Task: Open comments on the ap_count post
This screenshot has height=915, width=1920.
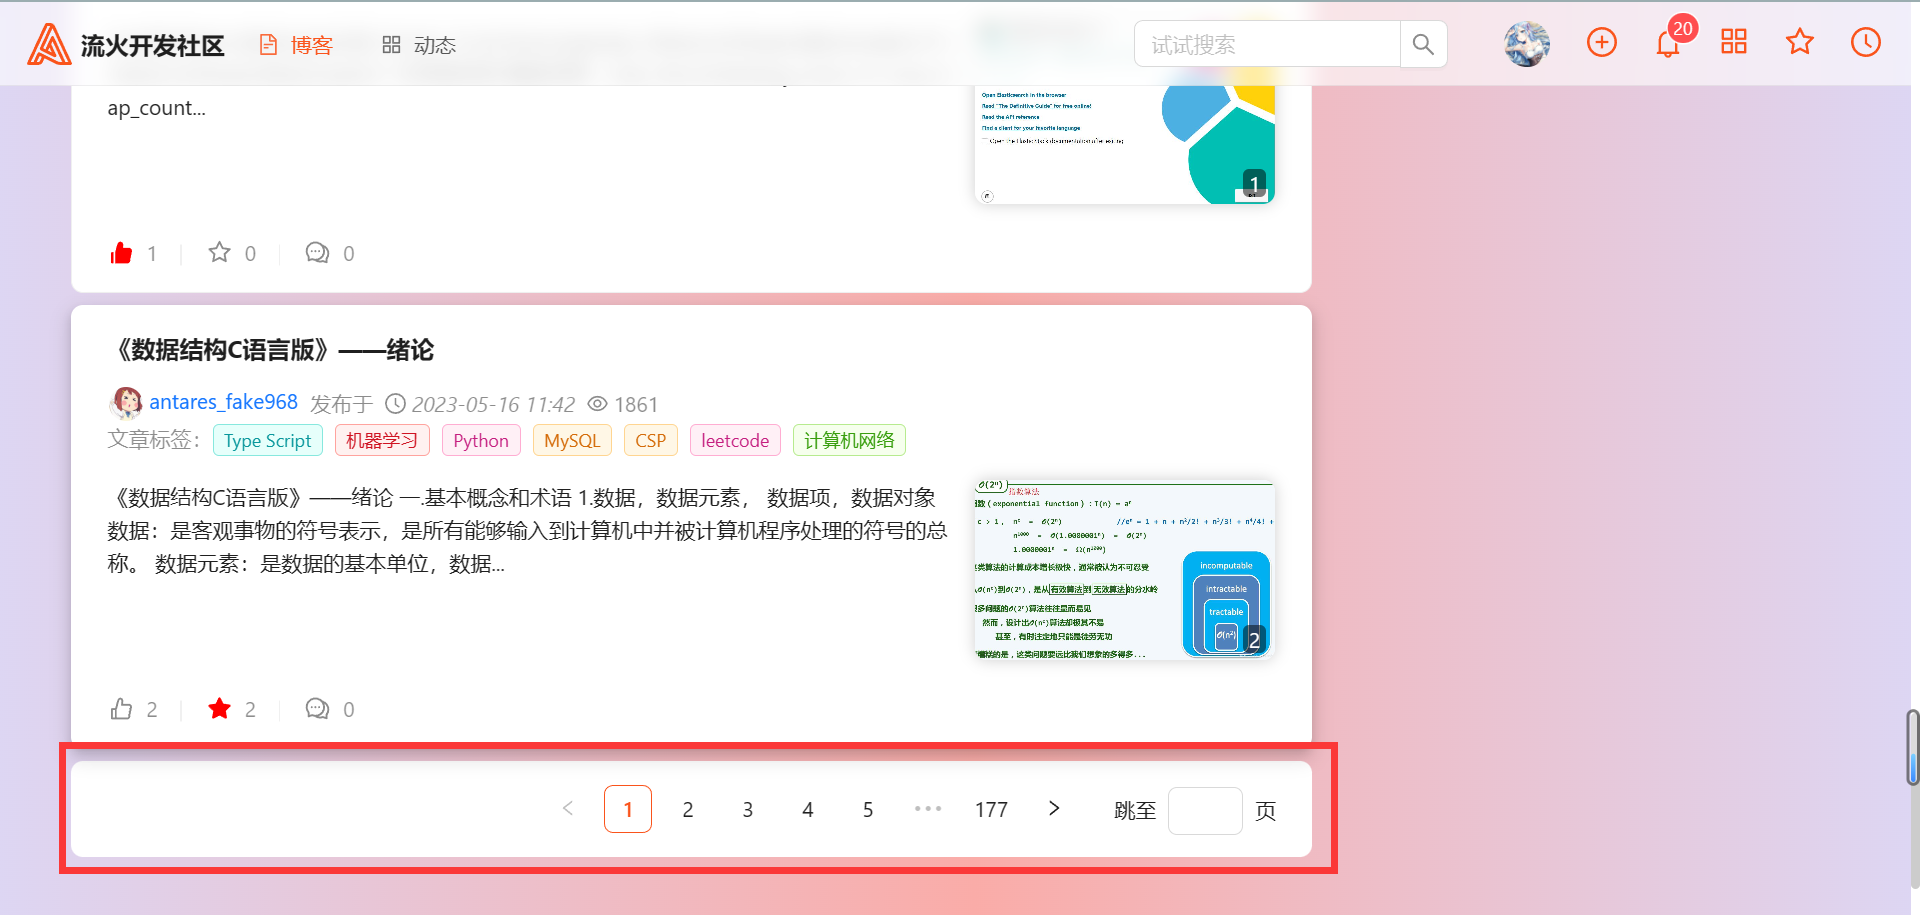Action: (x=317, y=253)
